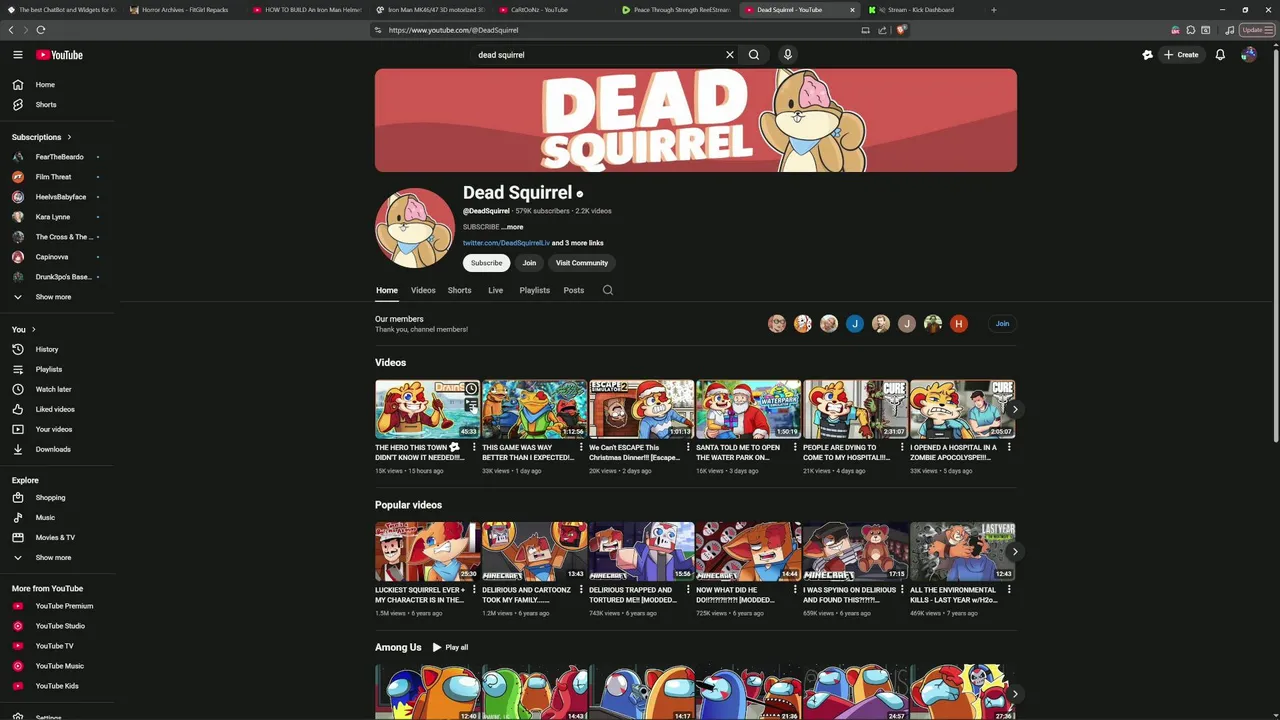Open I OPENED A HOSPITAL video thumbnail
Viewport: 1280px width, 720px height.
[x=962, y=409]
